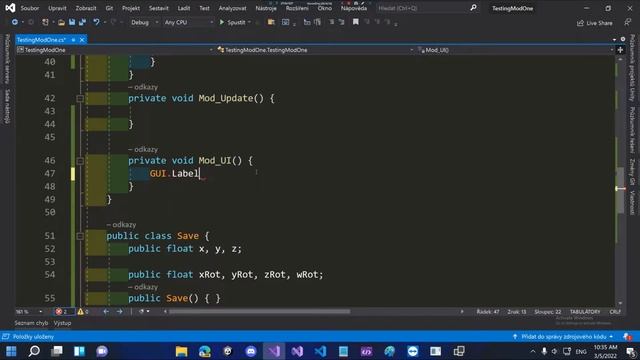Open the Git menu

[x=109, y=8]
